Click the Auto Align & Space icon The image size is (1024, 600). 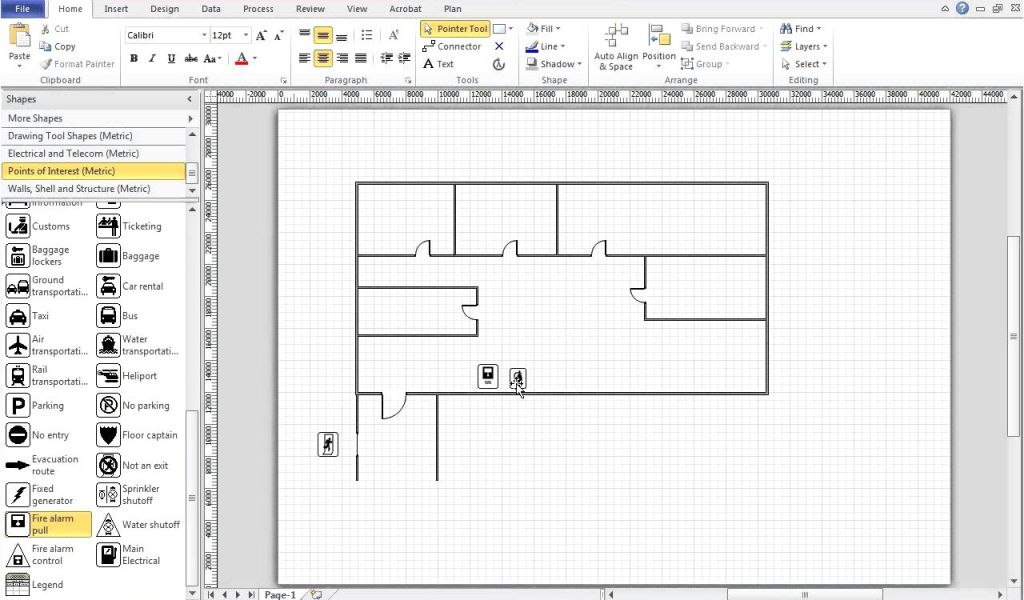coord(616,38)
